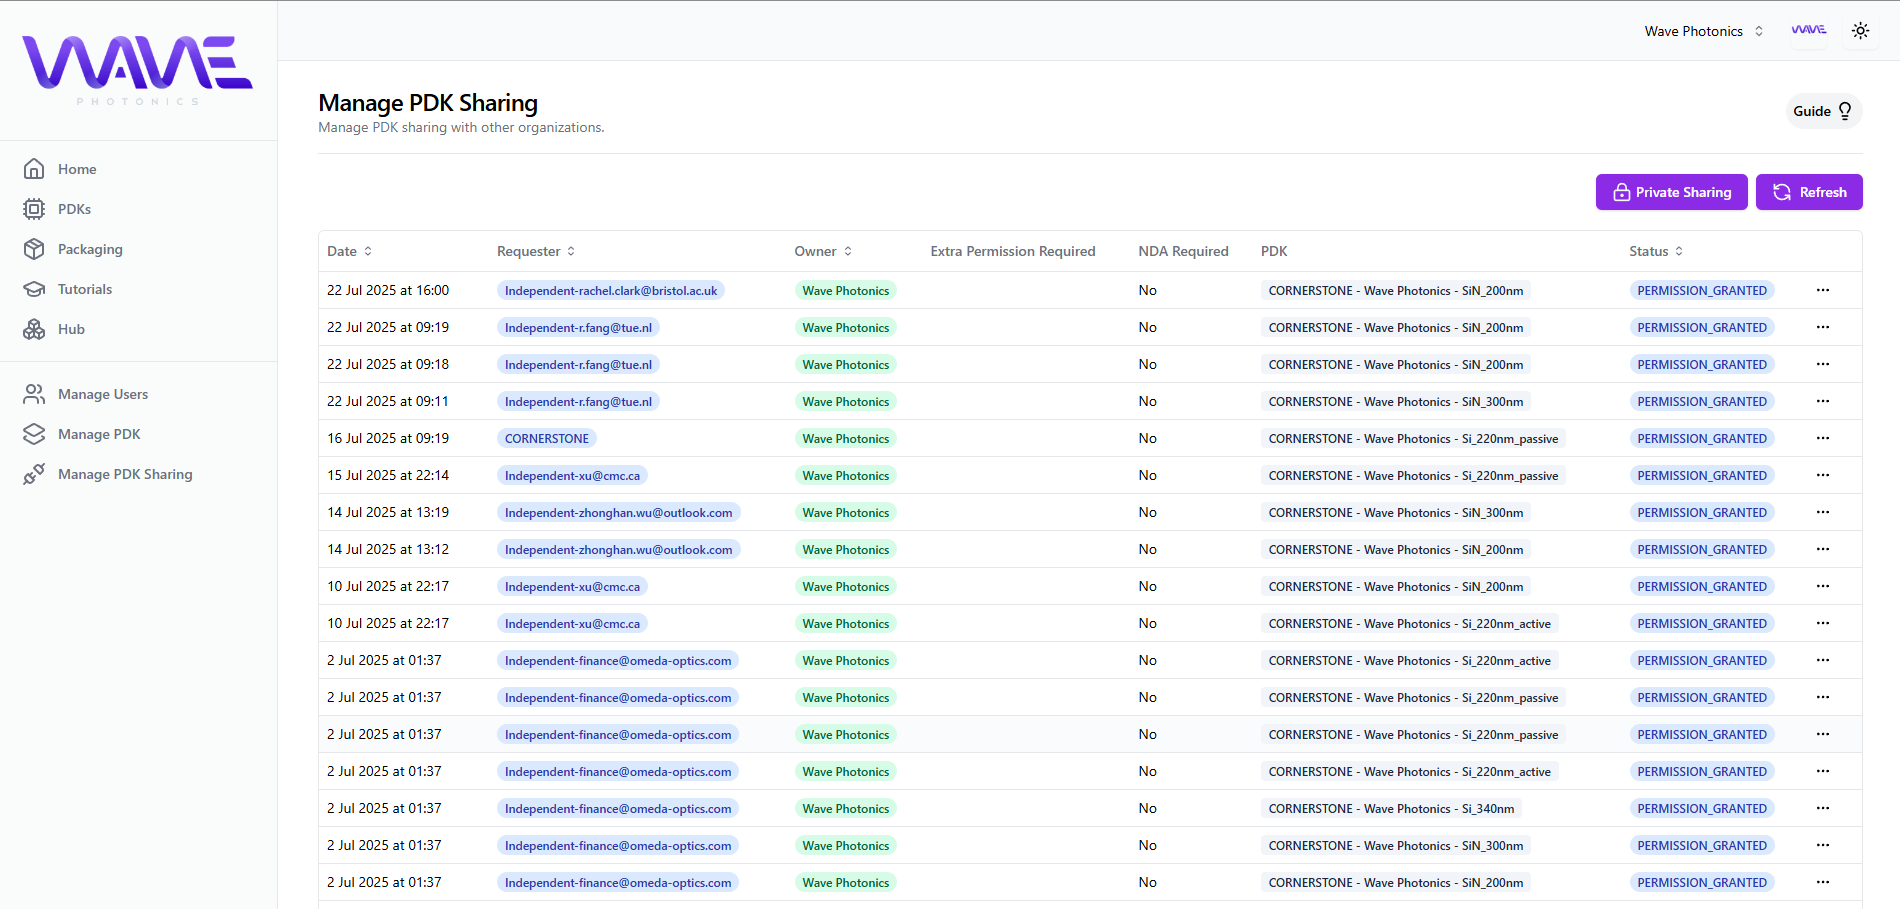
Task: Sort the table by Owner column
Action: coord(823,251)
